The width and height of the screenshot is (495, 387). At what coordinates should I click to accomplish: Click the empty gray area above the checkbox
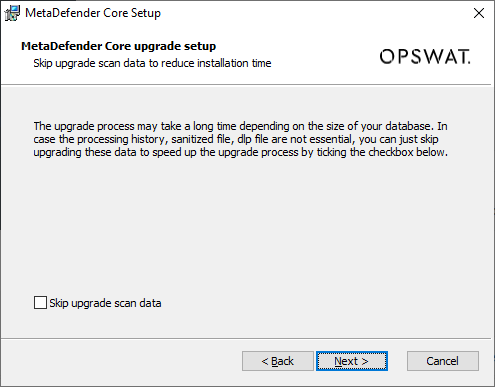click(247, 227)
